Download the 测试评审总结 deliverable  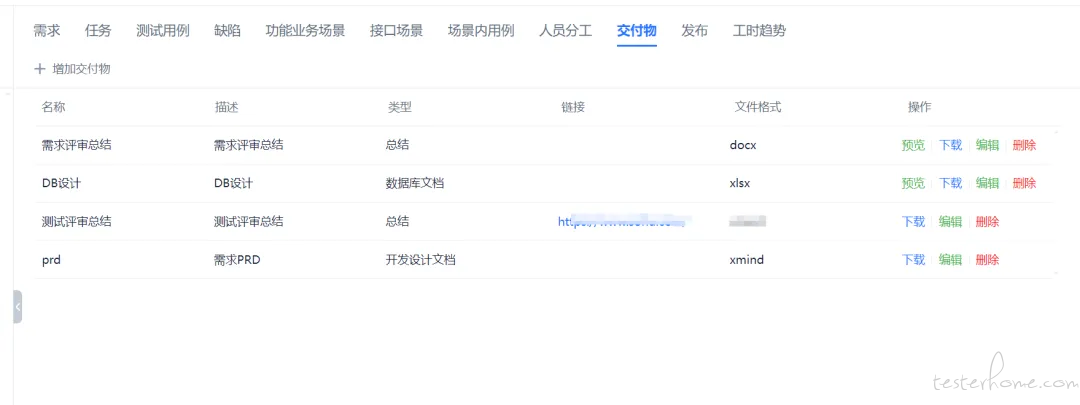click(x=913, y=222)
